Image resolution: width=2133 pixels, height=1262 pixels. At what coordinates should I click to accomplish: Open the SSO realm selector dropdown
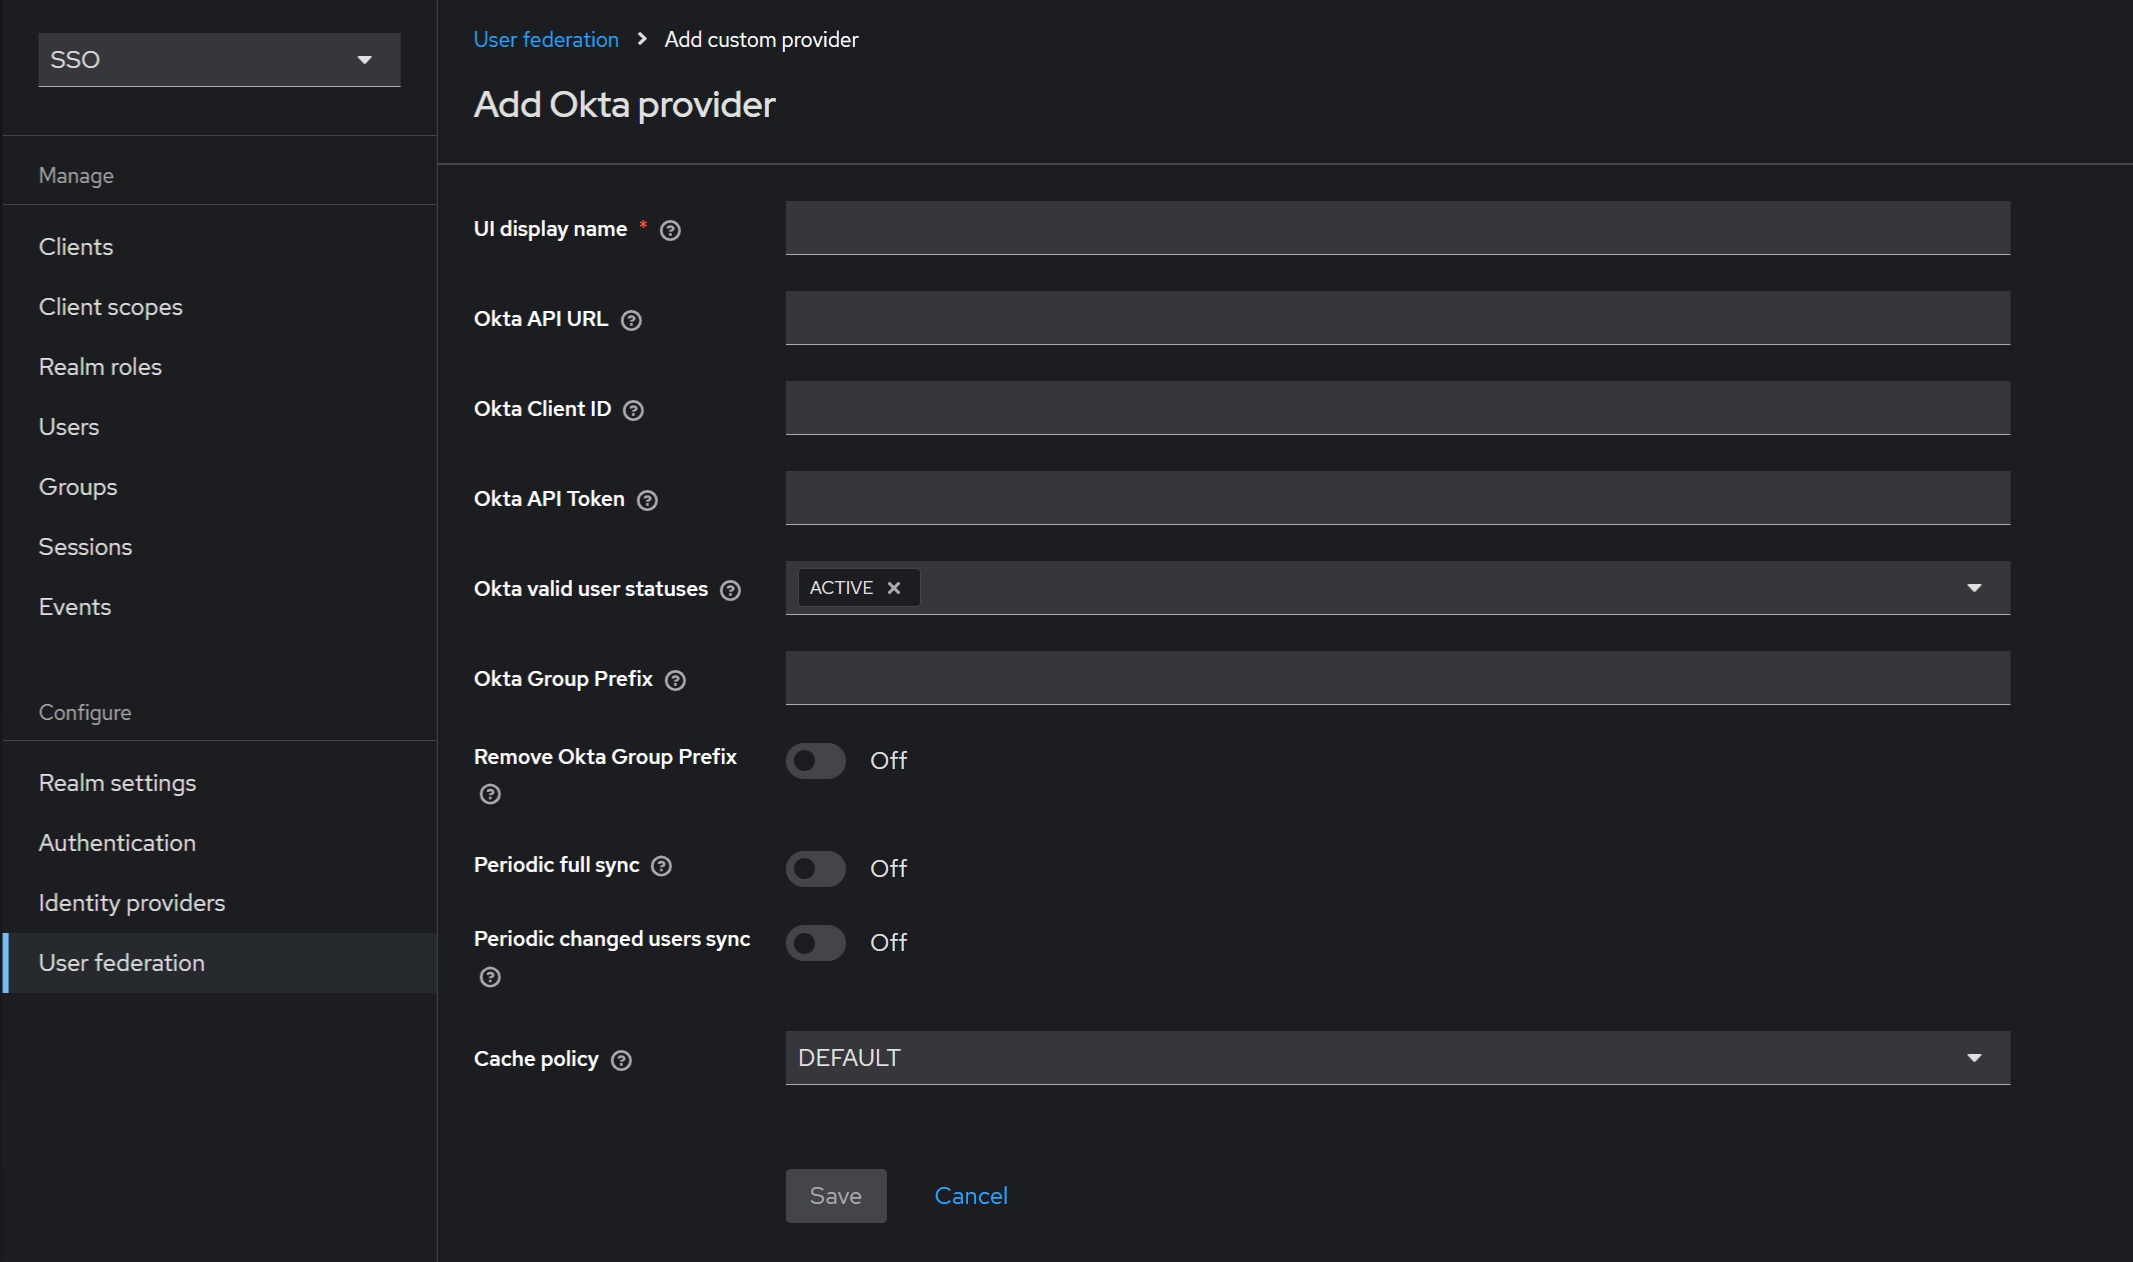[219, 60]
